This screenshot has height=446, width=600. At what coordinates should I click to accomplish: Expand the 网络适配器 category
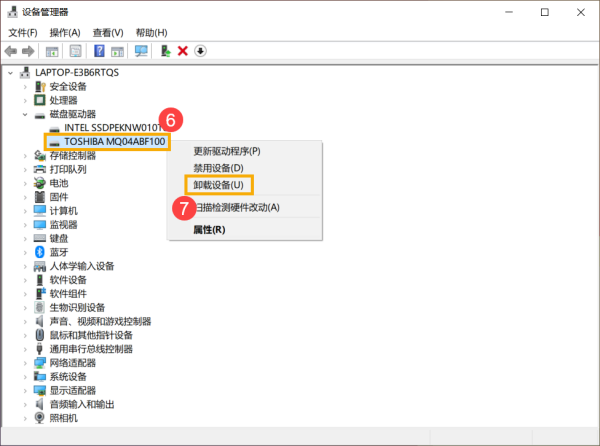click(x=27, y=363)
